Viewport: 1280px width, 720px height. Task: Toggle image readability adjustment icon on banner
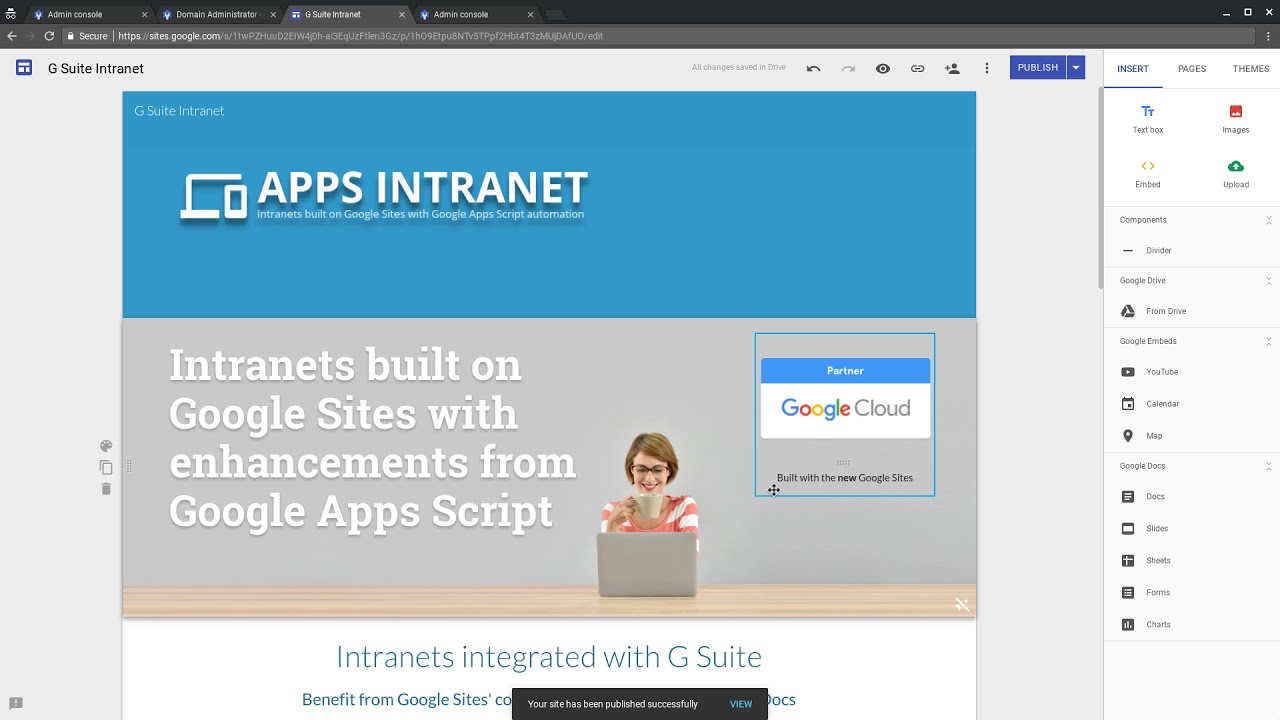click(x=962, y=604)
